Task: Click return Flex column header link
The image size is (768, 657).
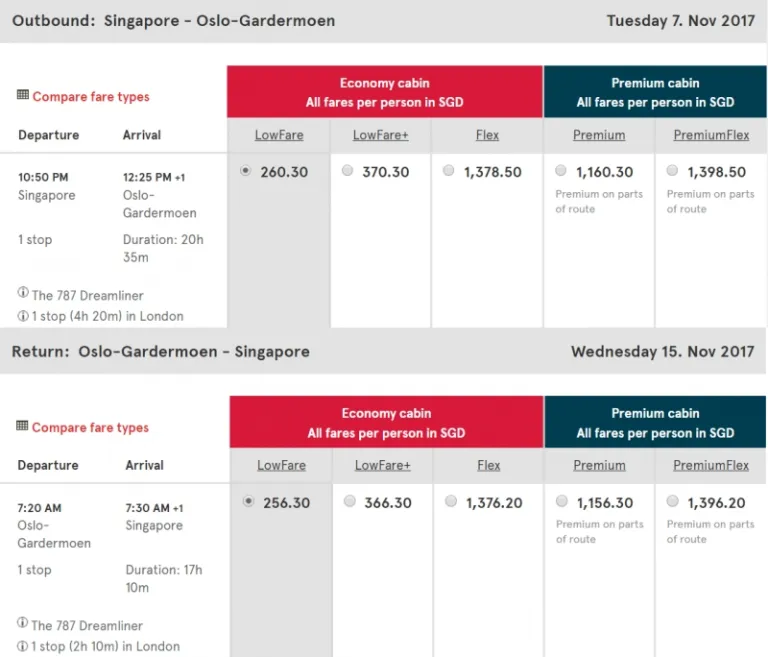Action: tap(489, 465)
